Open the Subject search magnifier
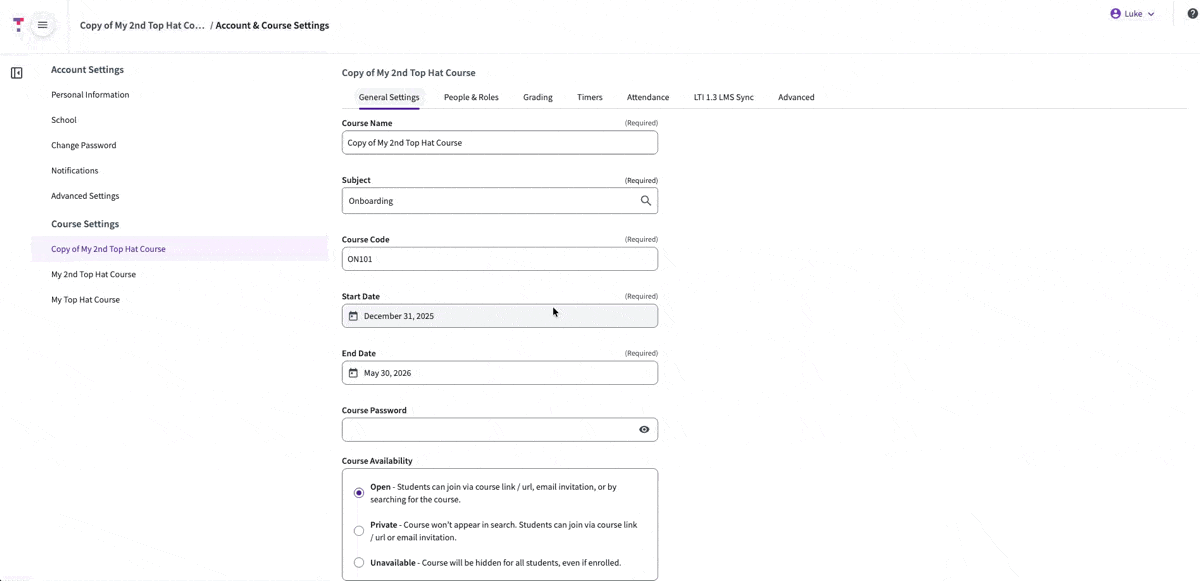1200x581 pixels. point(645,200)
